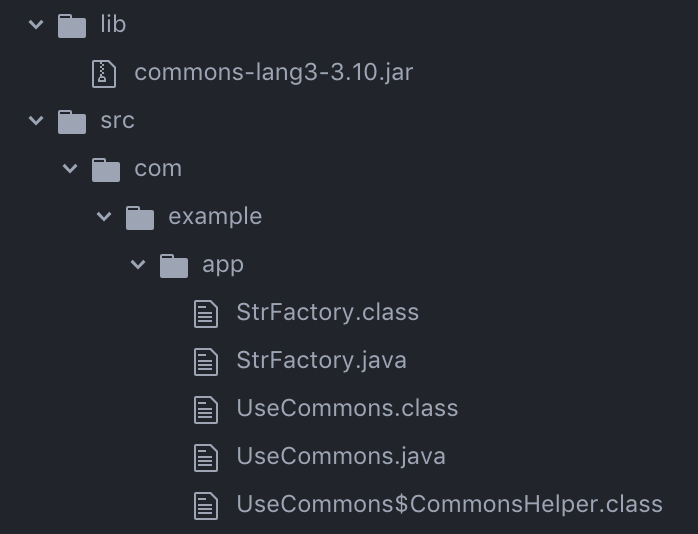Click the app folder icon
The image size is (698, 534).
[174, 265]
